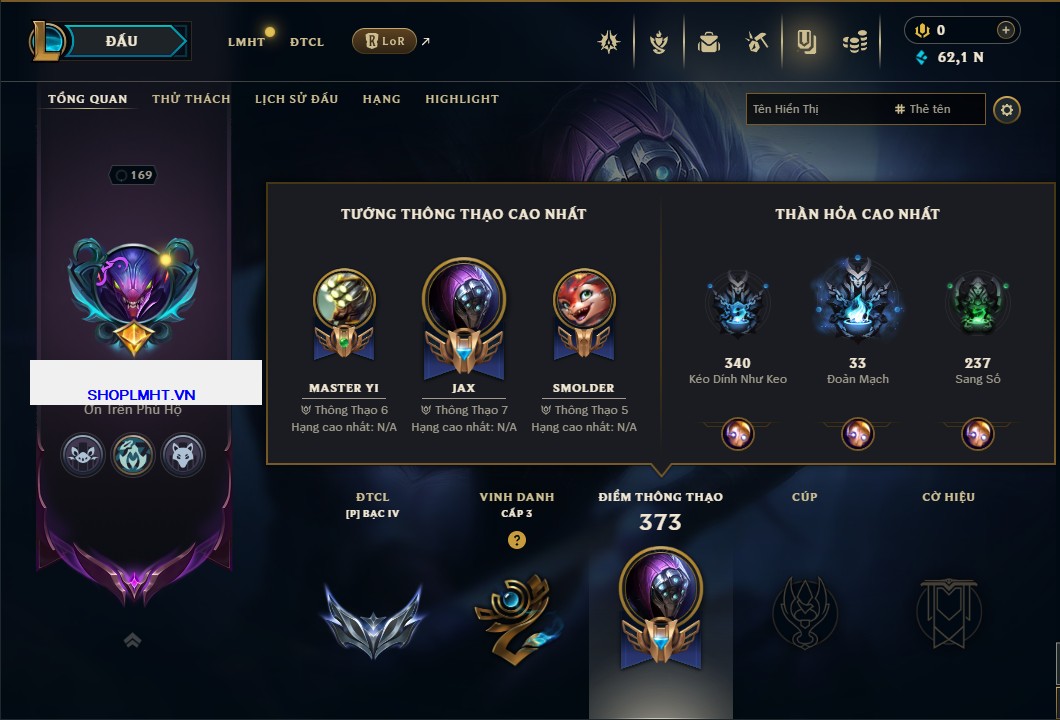1060x720 pixels.
Task: Open the Hạng tab
Action: click(x=381, y=99)
